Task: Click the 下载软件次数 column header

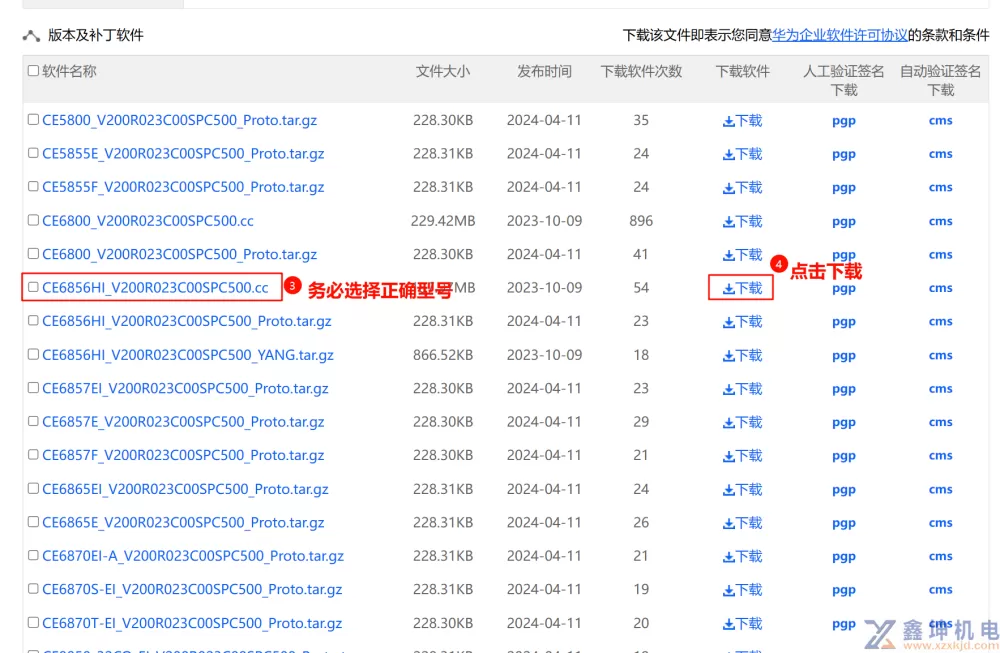Action: click(x=641, y=71)
